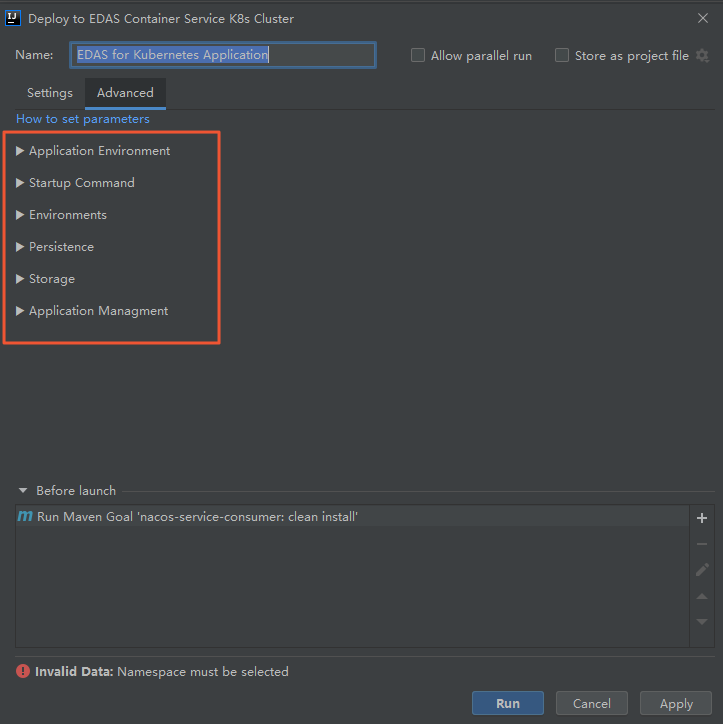Enable Allow parallel run checkbox
Viewport: 723px width, 724px height.
pyautogui.click(x=418, y=55)
